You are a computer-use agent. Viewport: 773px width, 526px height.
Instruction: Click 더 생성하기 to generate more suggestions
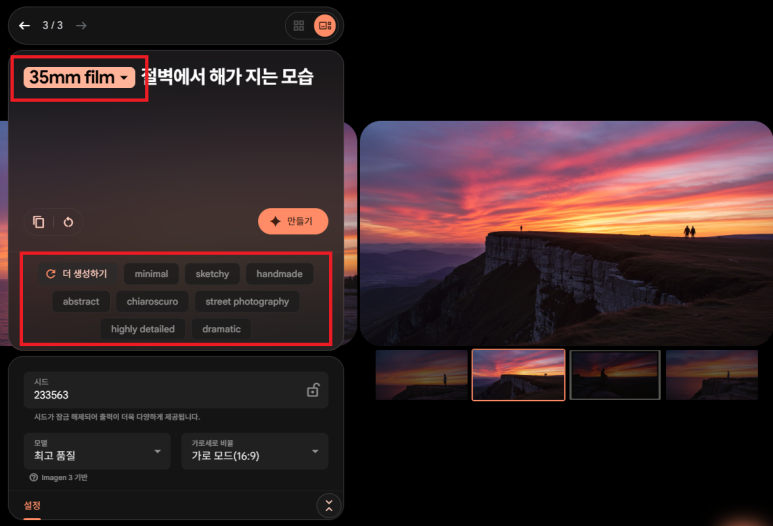[x=77, y=274]
